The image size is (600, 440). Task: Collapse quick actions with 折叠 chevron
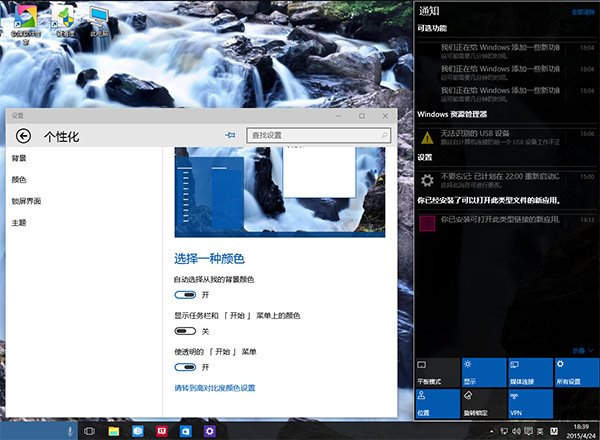click(x=587, y=349)
